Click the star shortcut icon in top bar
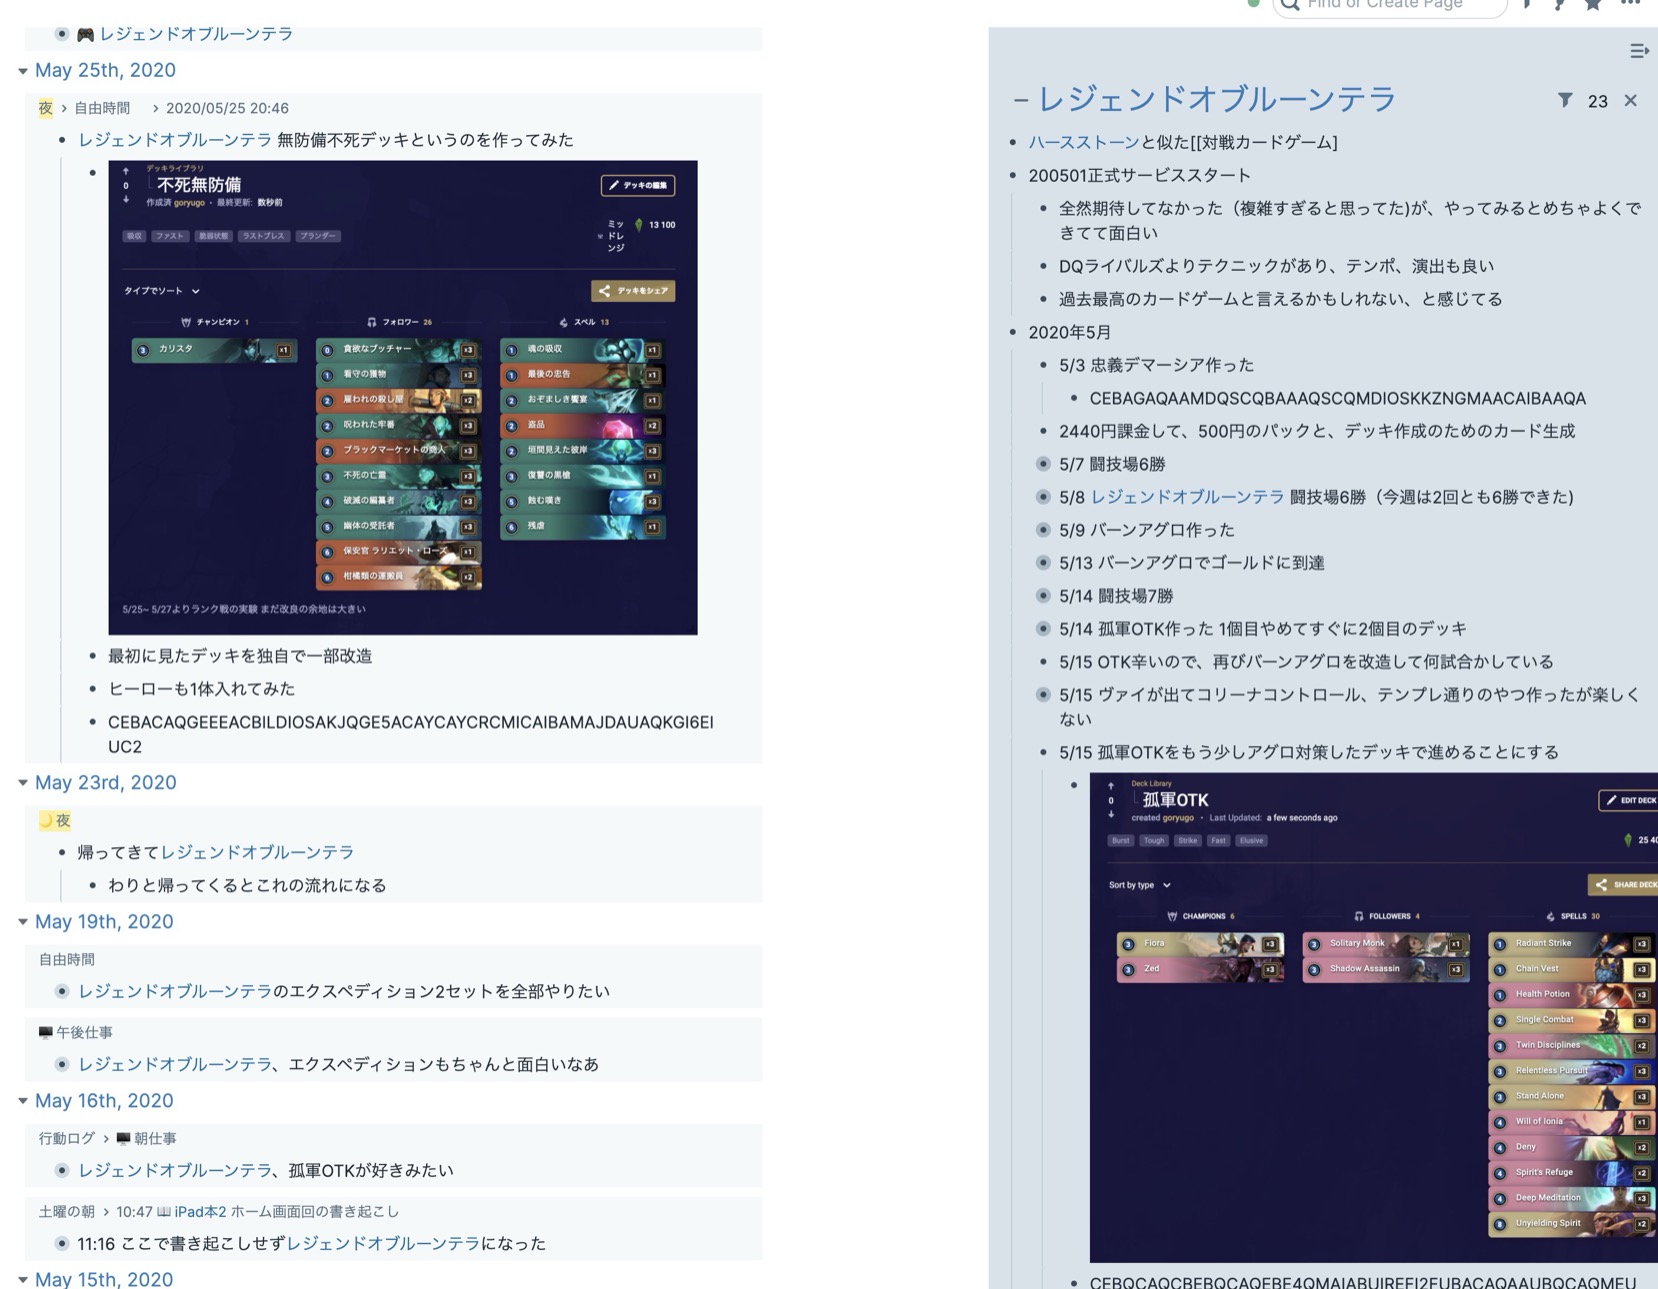Screen dimensions: 1658x1289 [x=1593, y=5]
